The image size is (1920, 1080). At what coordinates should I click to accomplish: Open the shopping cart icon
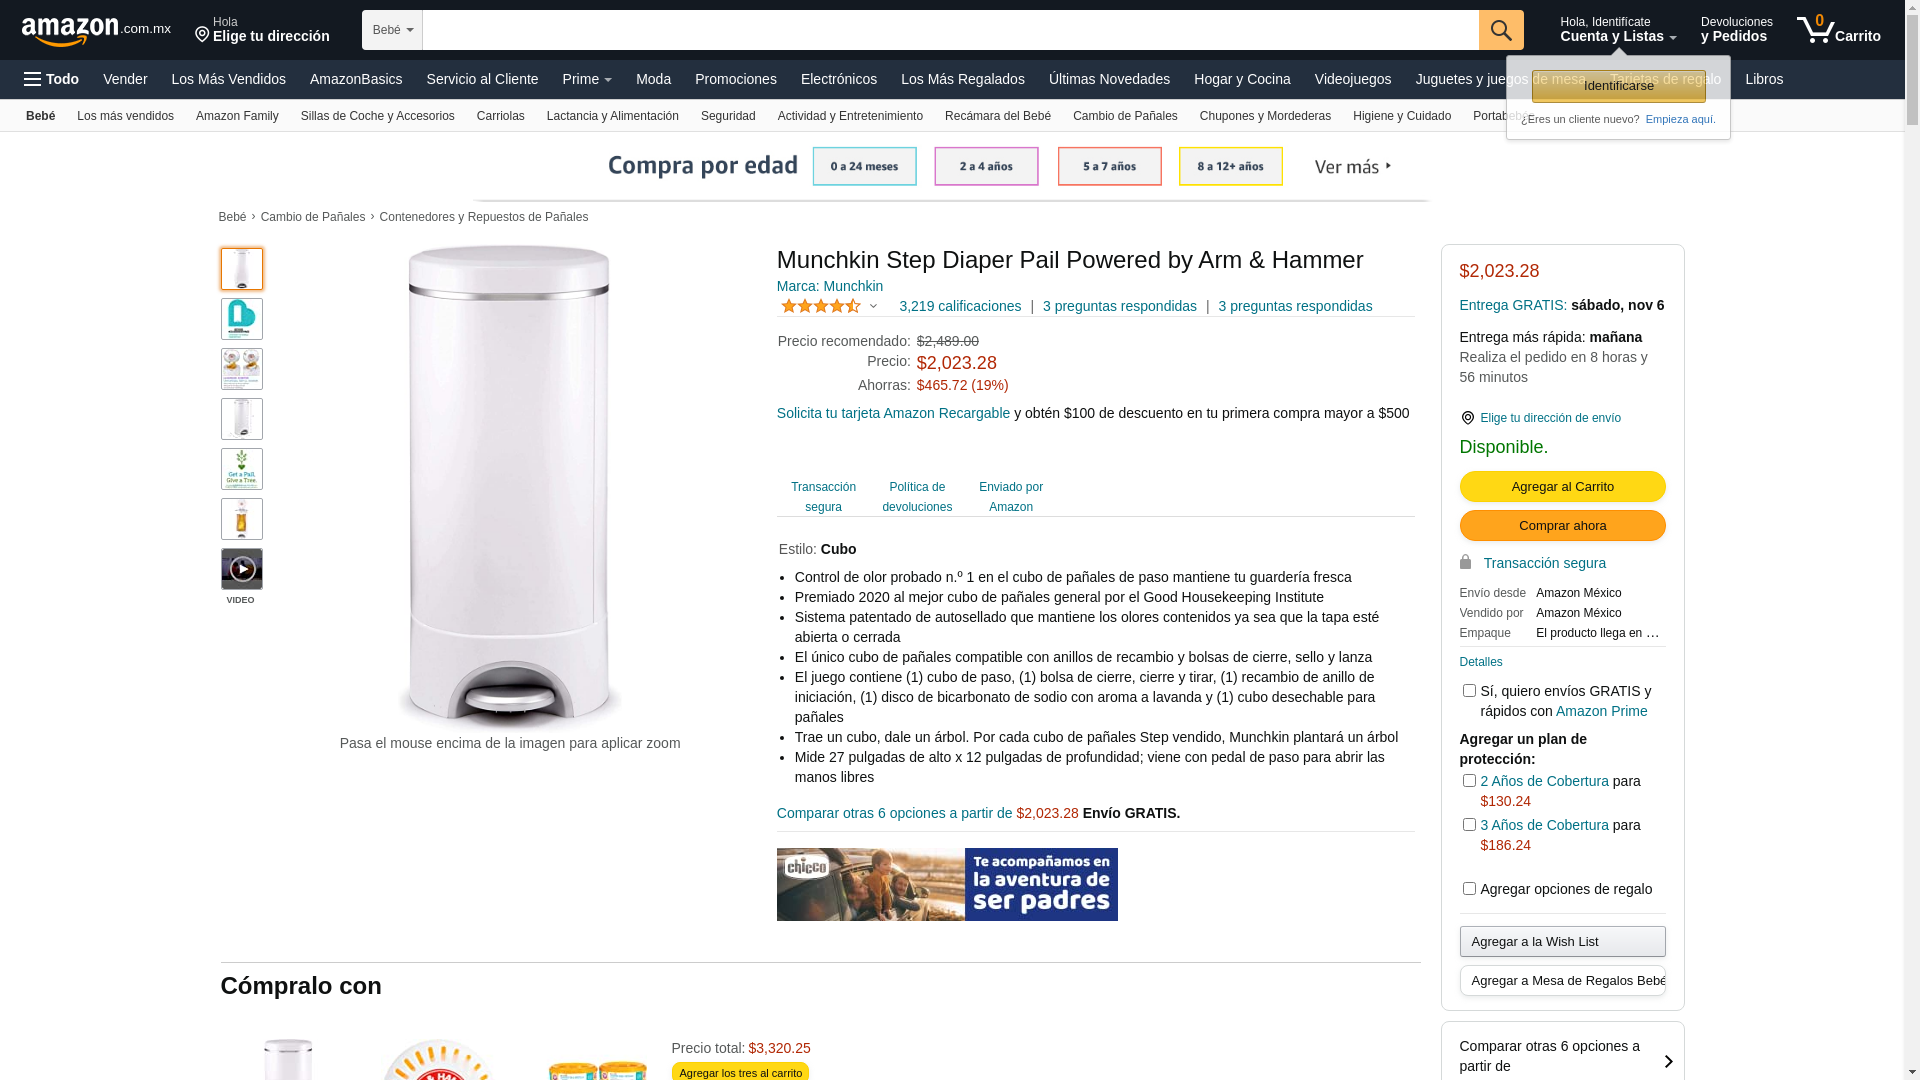pyautogui.click(x=1838, y=30)
